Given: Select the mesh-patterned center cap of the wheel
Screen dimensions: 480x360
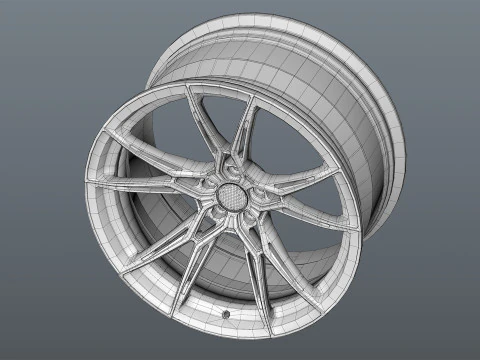Looking at the screenshot, I should click(232, 197).
